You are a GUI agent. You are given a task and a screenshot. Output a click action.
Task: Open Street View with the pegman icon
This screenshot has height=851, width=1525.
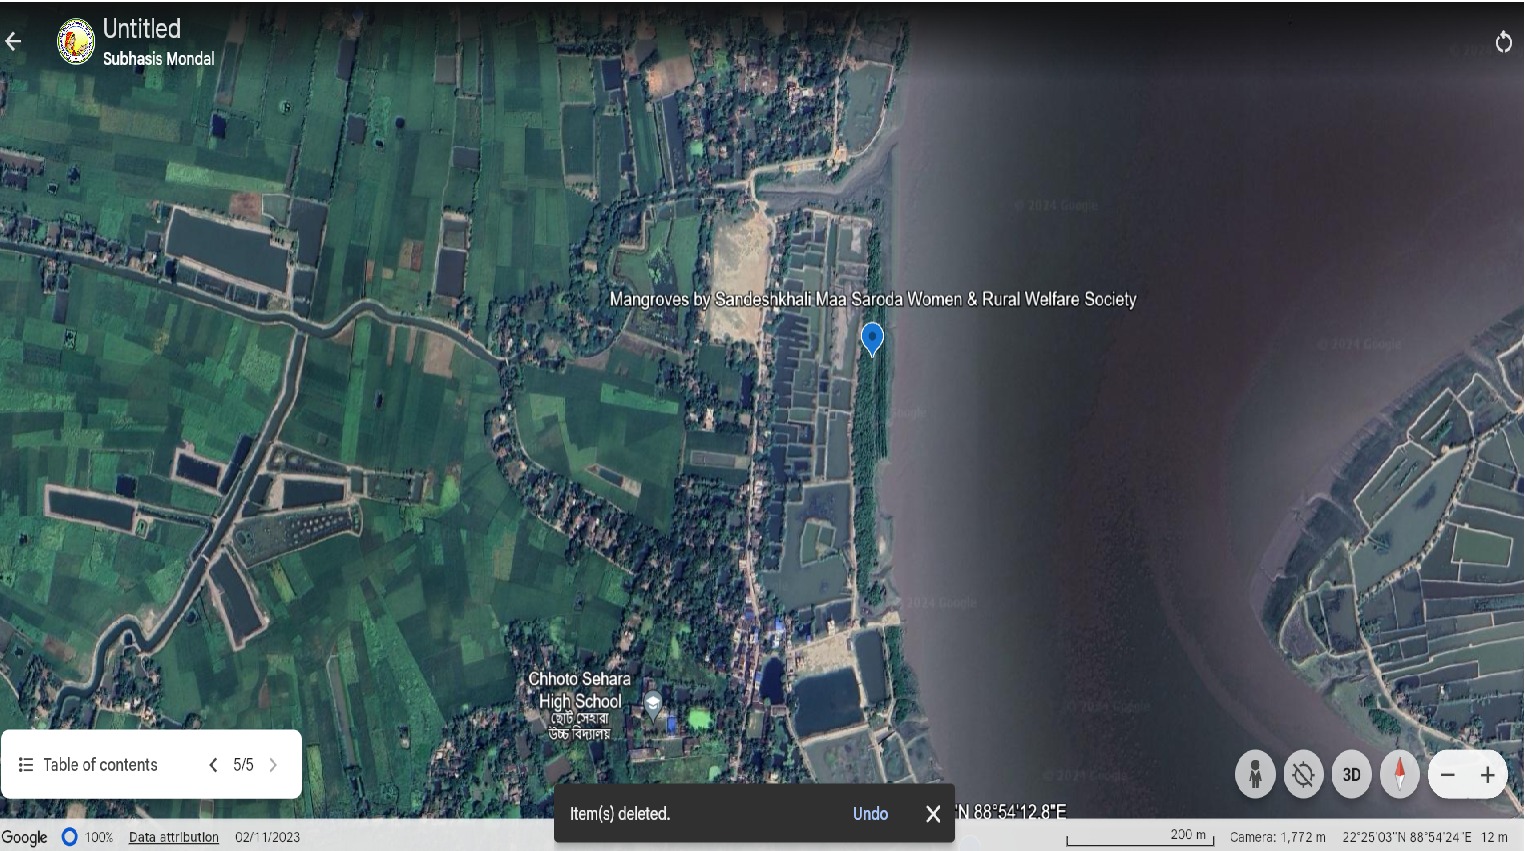1255,775
